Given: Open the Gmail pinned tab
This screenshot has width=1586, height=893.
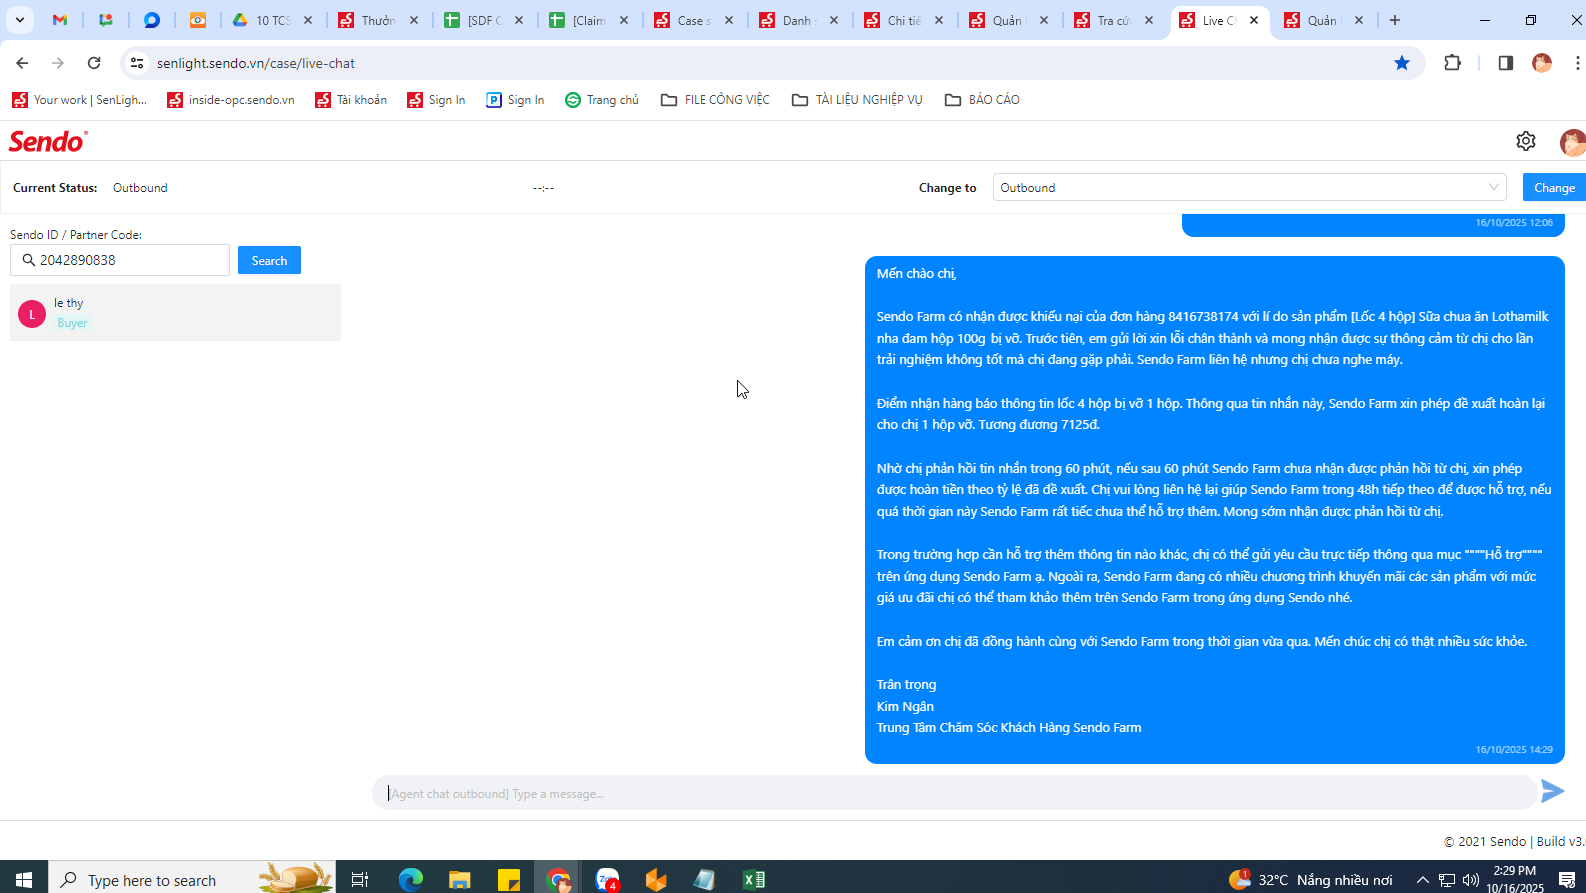Looking at the screenshot, I should pyautogui.click(x=60, y=20).
